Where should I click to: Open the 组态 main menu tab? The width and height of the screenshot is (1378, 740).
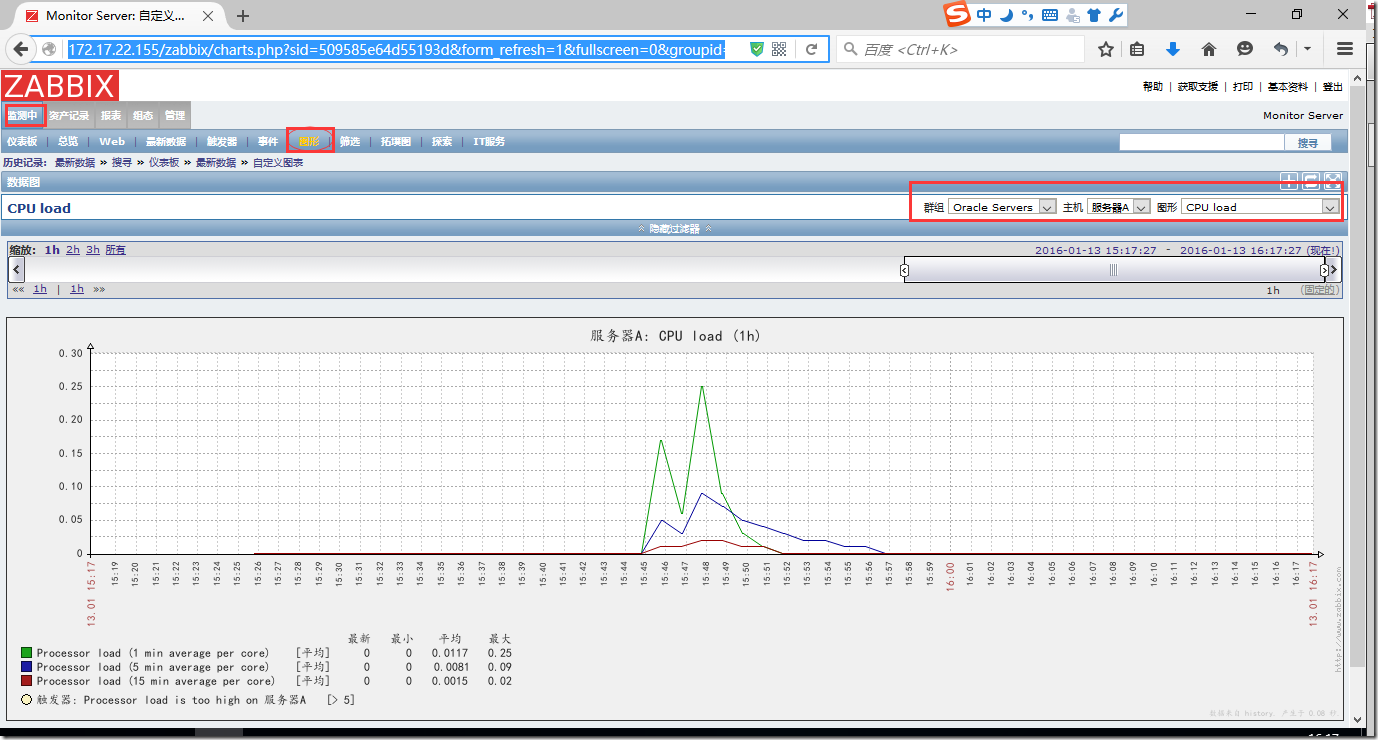tap(143, 115)
